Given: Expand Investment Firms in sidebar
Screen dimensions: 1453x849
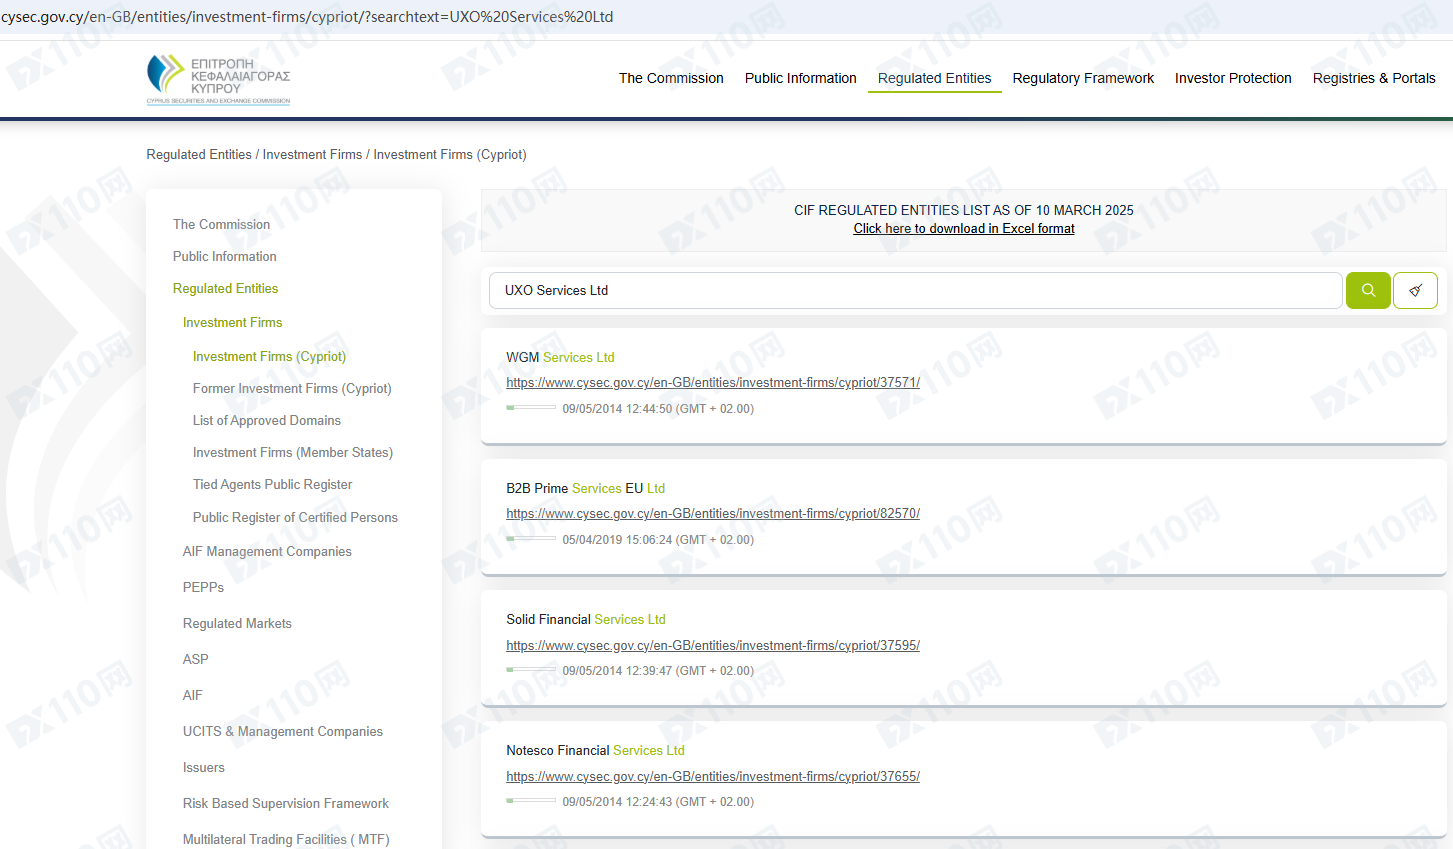Looking at the screenshot, I should pos(232,322).
